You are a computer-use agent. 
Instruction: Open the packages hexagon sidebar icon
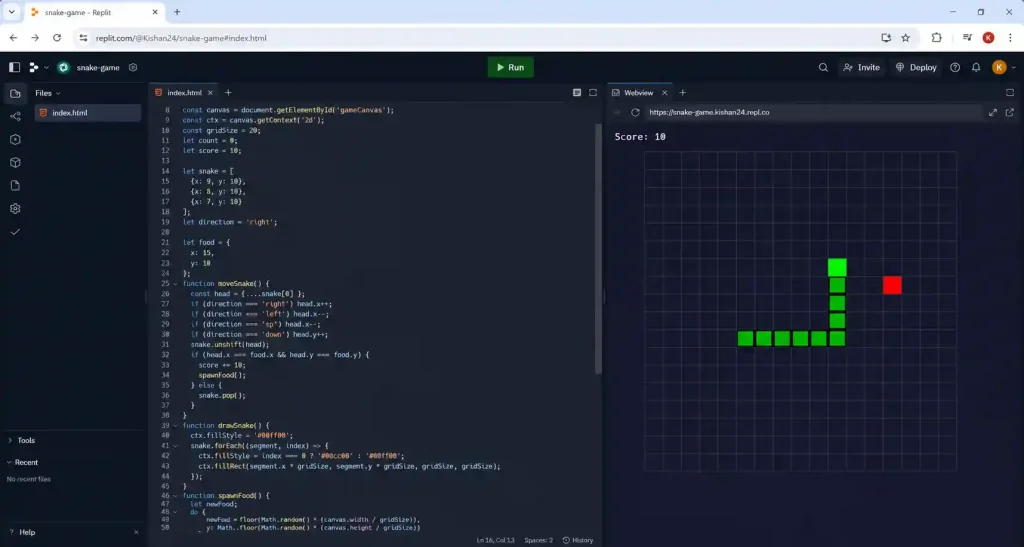pos(15,140)
